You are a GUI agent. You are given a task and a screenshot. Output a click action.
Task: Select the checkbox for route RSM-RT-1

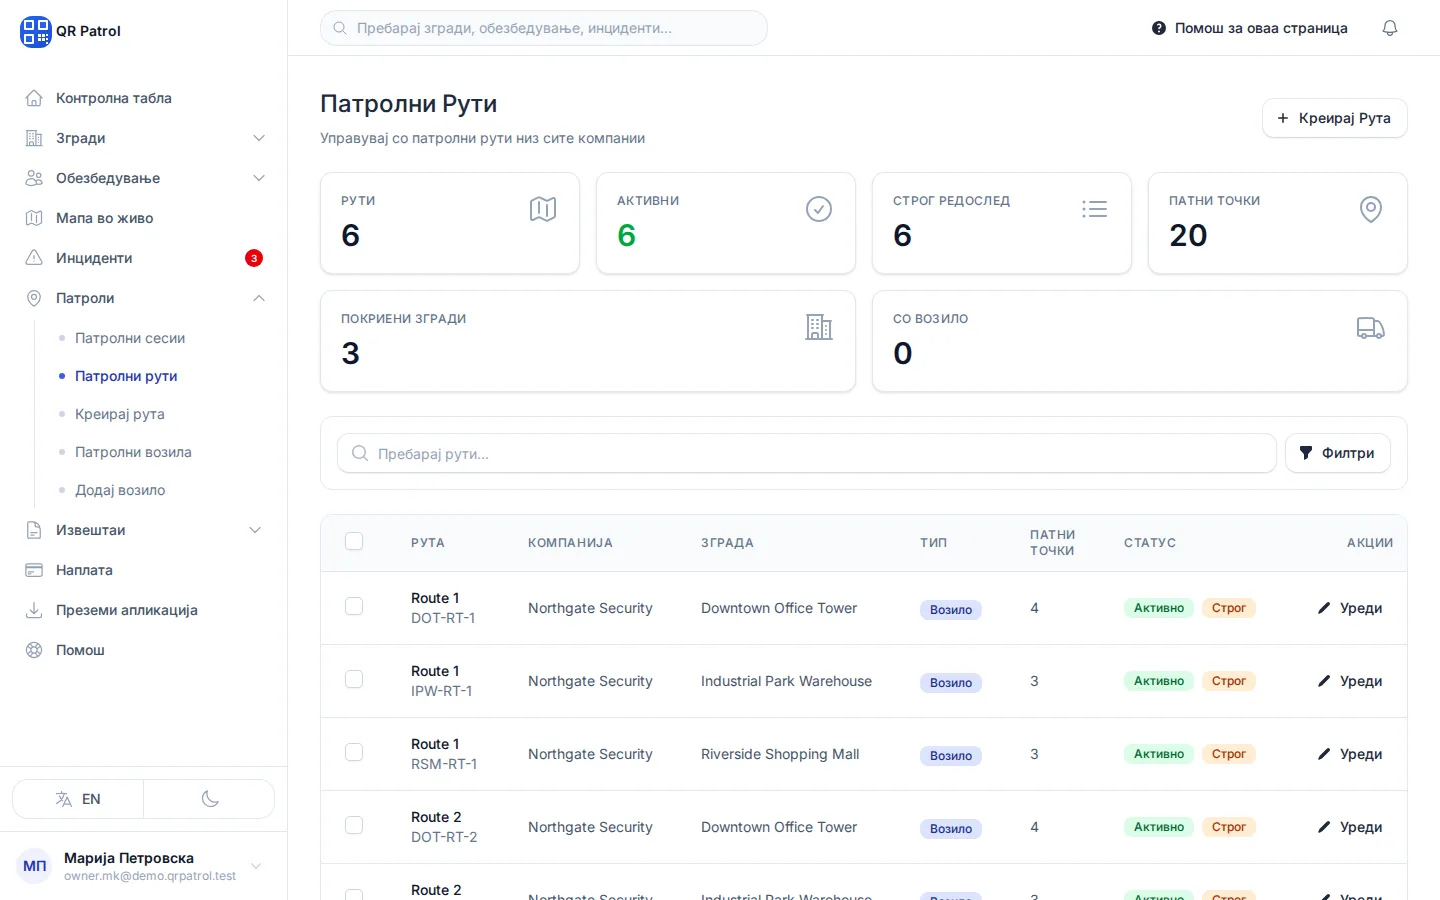tap(354, 752)
